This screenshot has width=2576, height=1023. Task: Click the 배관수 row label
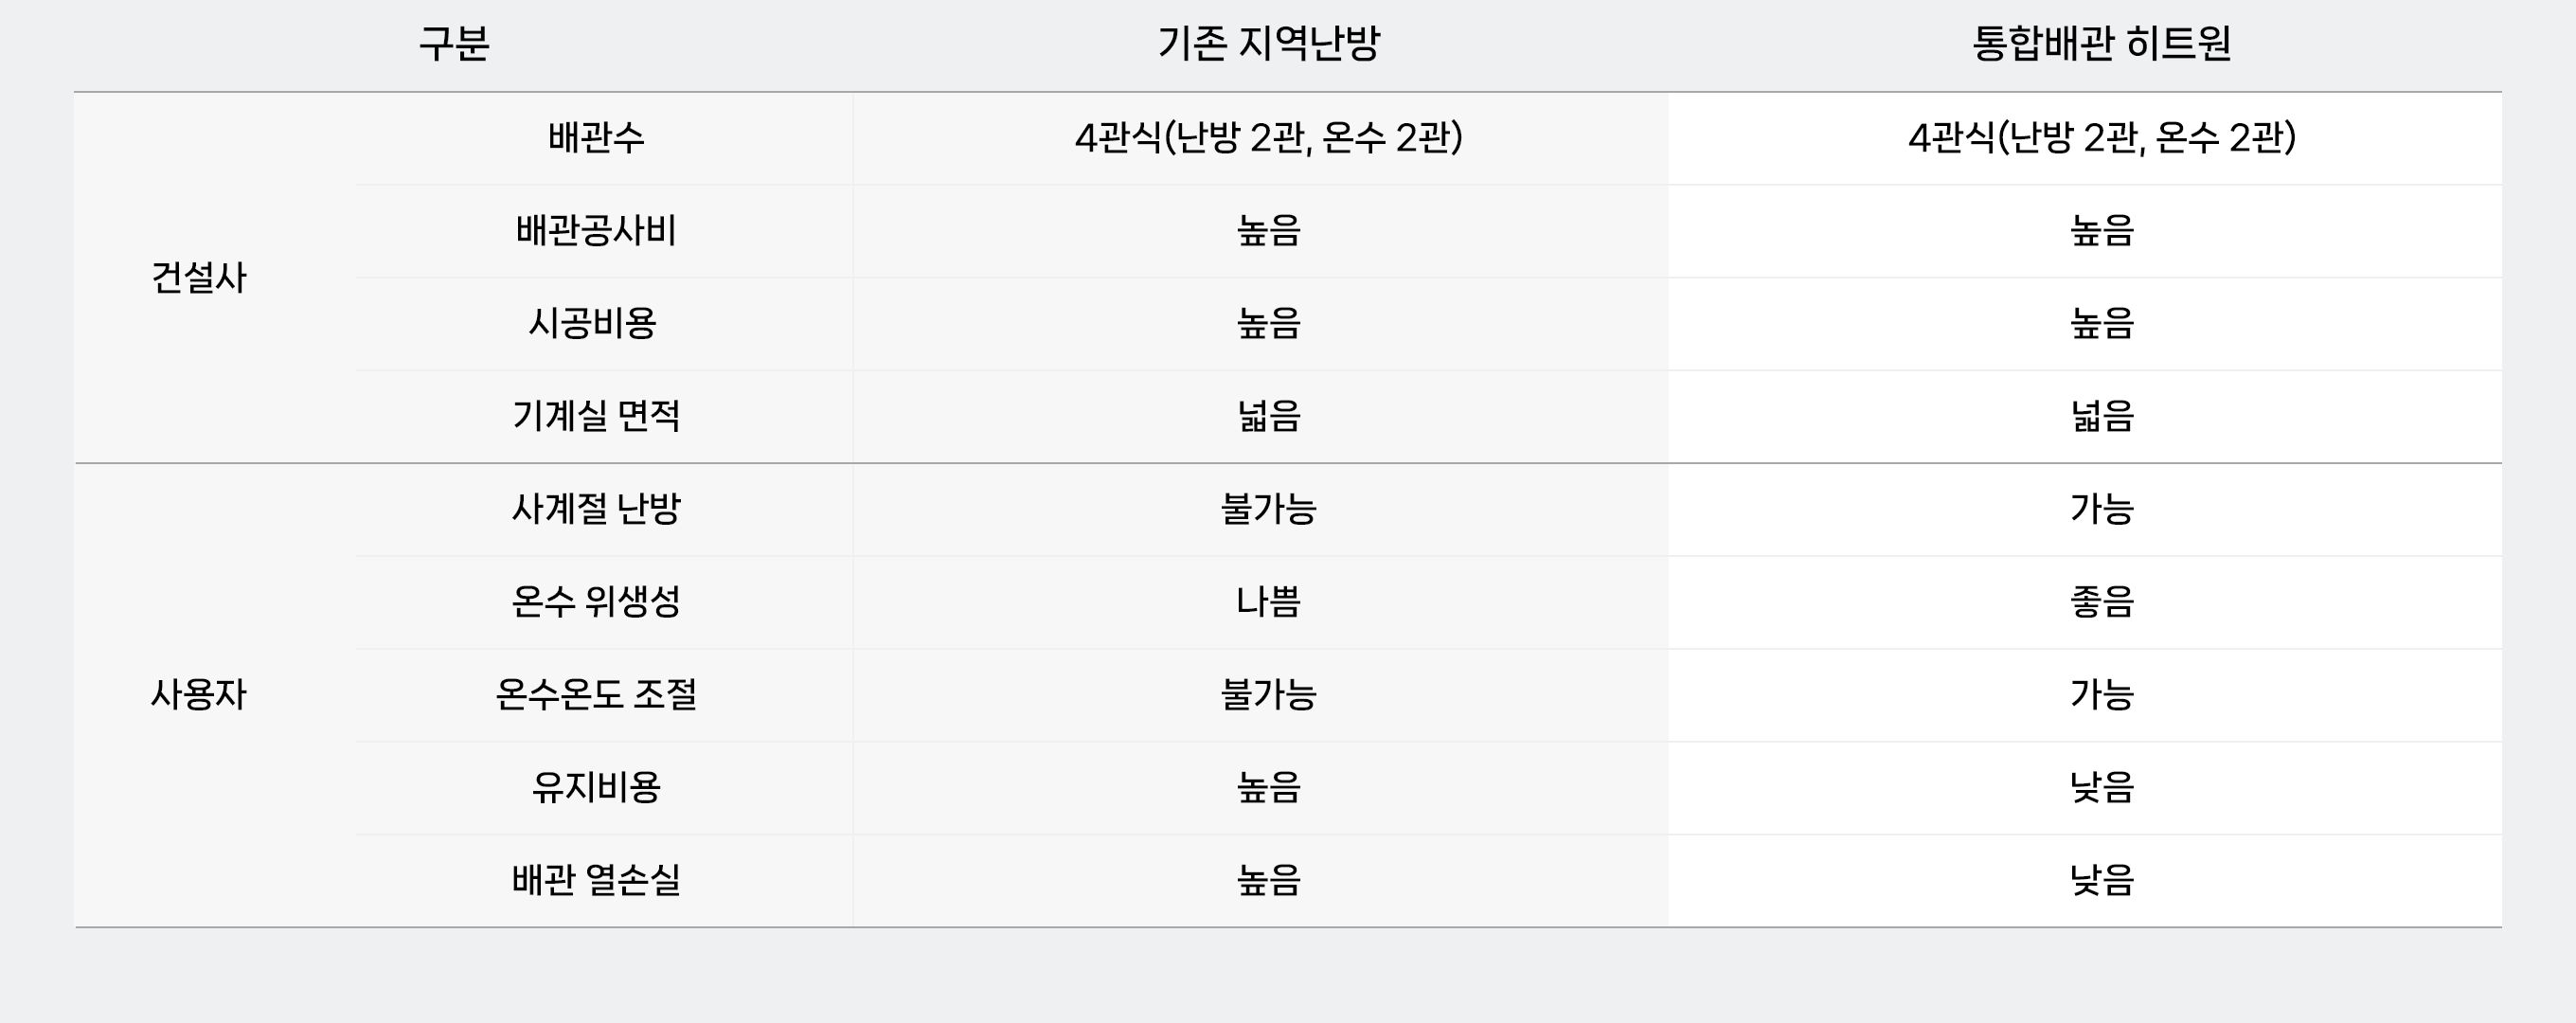click(596, 138)
